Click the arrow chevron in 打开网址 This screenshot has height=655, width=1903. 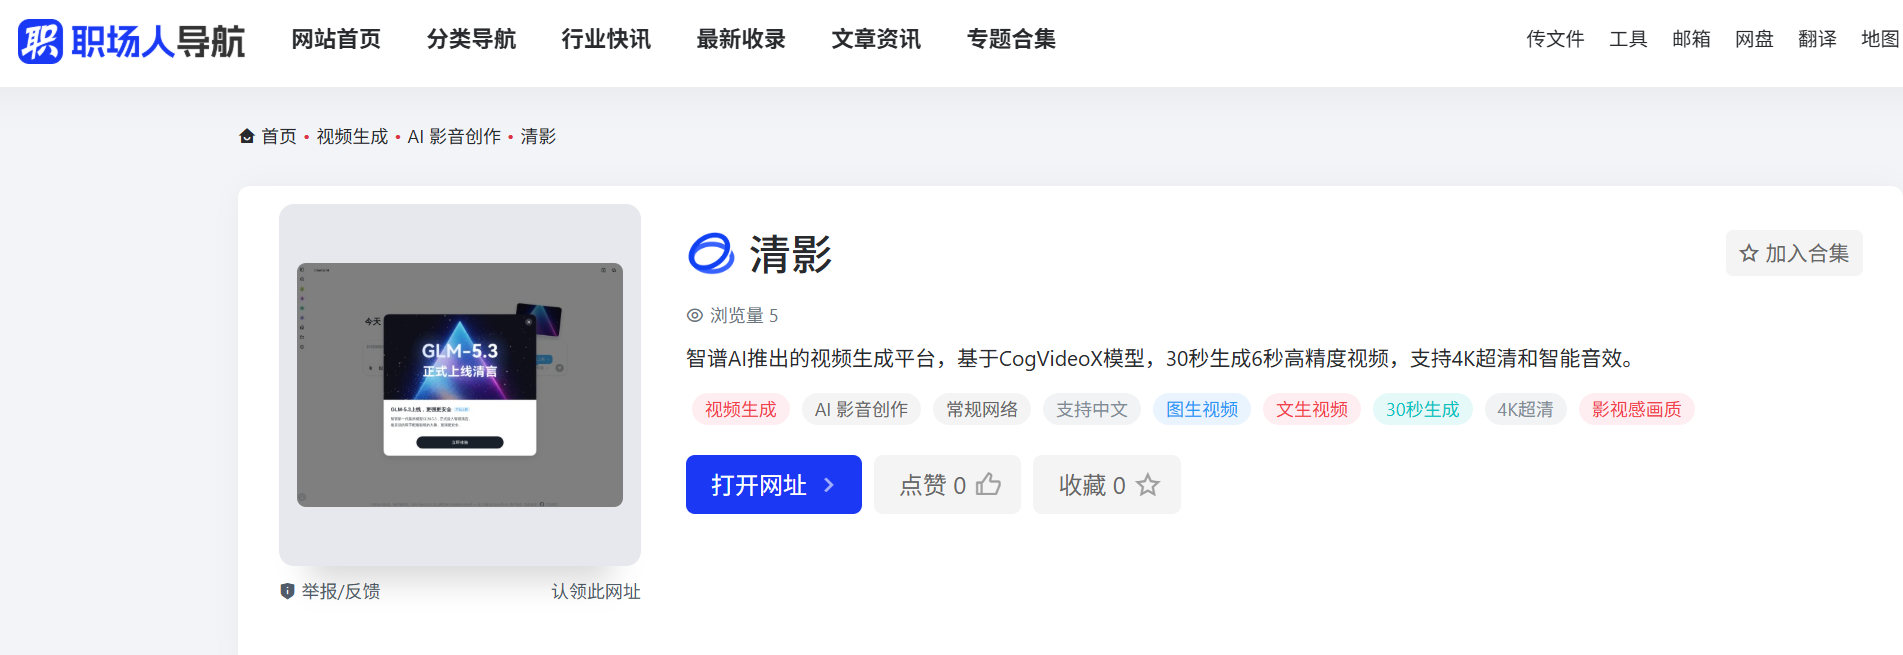[x=829, y=485]
